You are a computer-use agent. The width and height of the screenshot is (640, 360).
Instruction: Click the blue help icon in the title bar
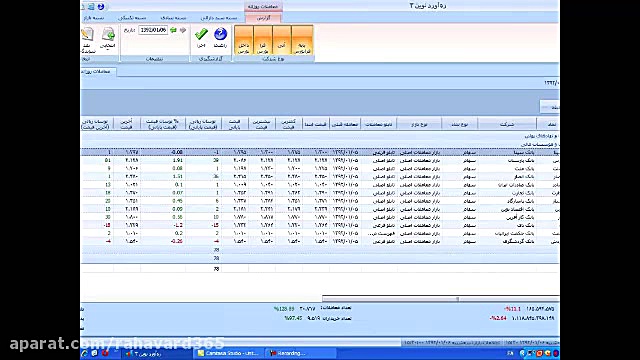point(101,7)
